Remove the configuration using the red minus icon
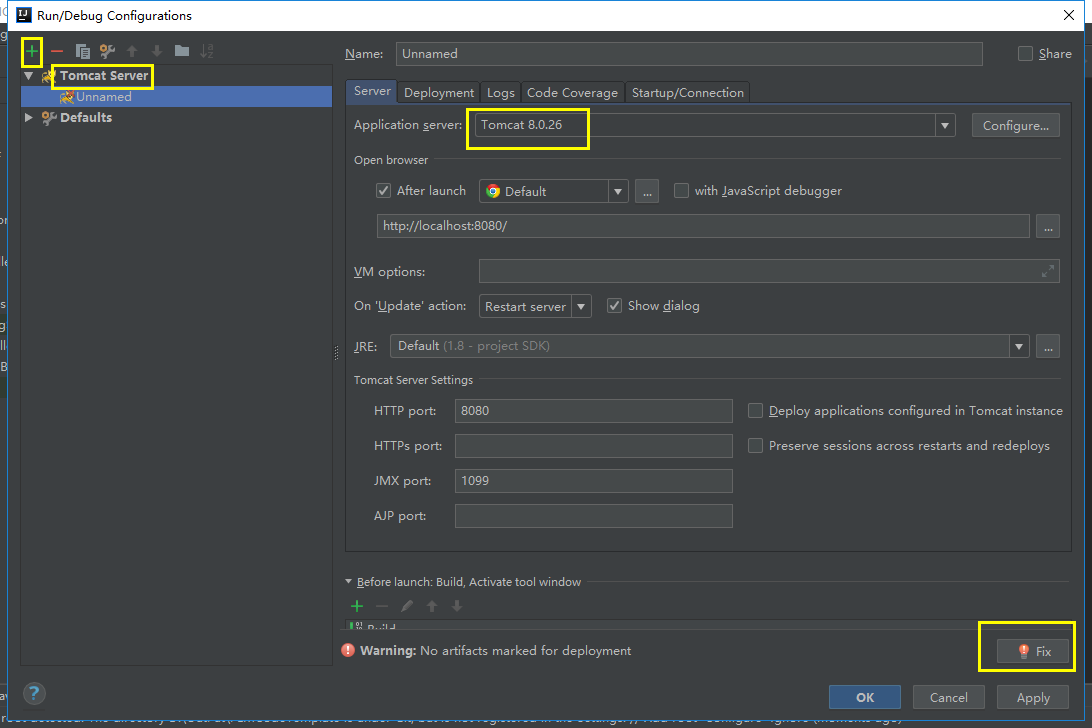This screenshot has height=728, width=1092. tap(57, 51)
